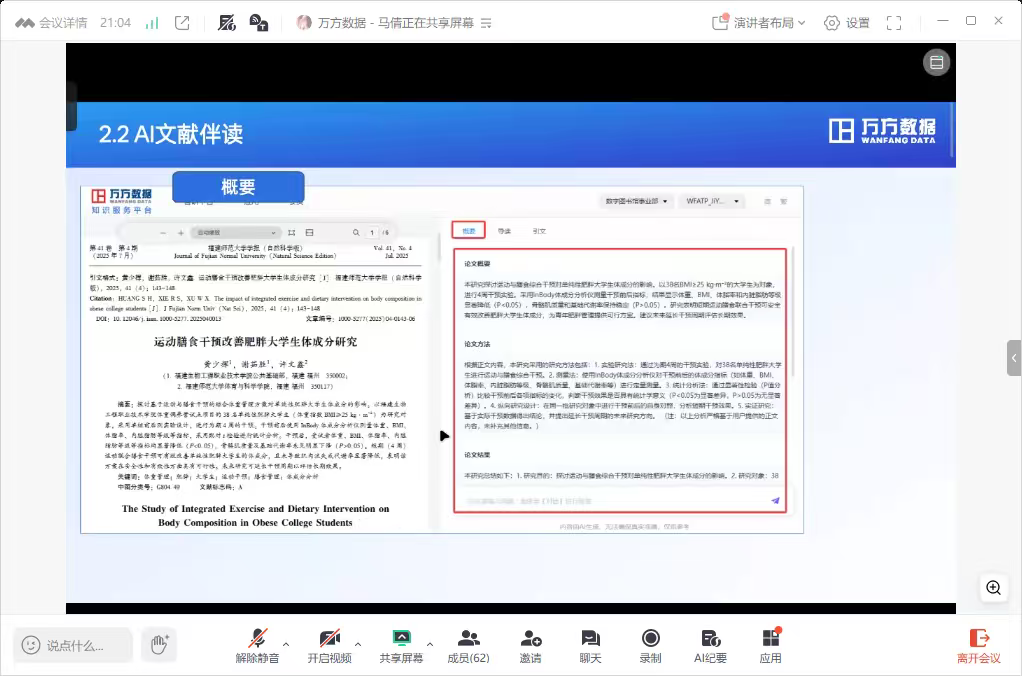The height and width of the screenshot is (676, 1022).
Task: Open the members list (成员)
Action: tap(467, 645)
